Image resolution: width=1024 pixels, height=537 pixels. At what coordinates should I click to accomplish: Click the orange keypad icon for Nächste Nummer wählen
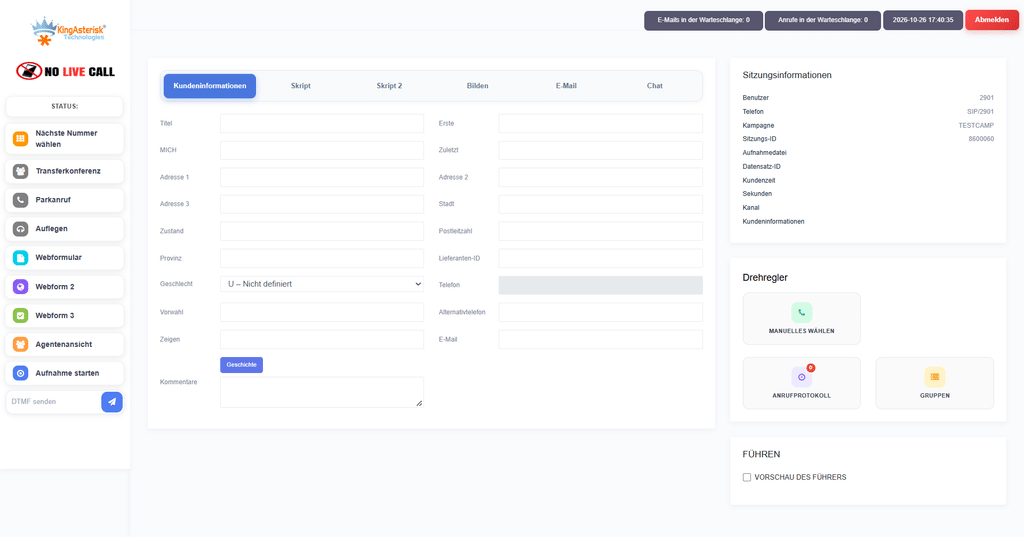pos(20,138)
